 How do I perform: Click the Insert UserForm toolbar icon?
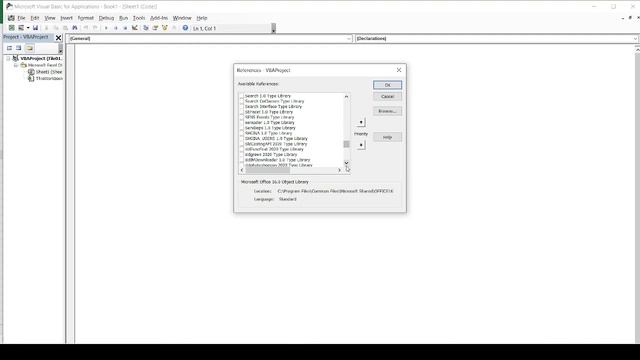pyautogui.click(x=20, y=28)
